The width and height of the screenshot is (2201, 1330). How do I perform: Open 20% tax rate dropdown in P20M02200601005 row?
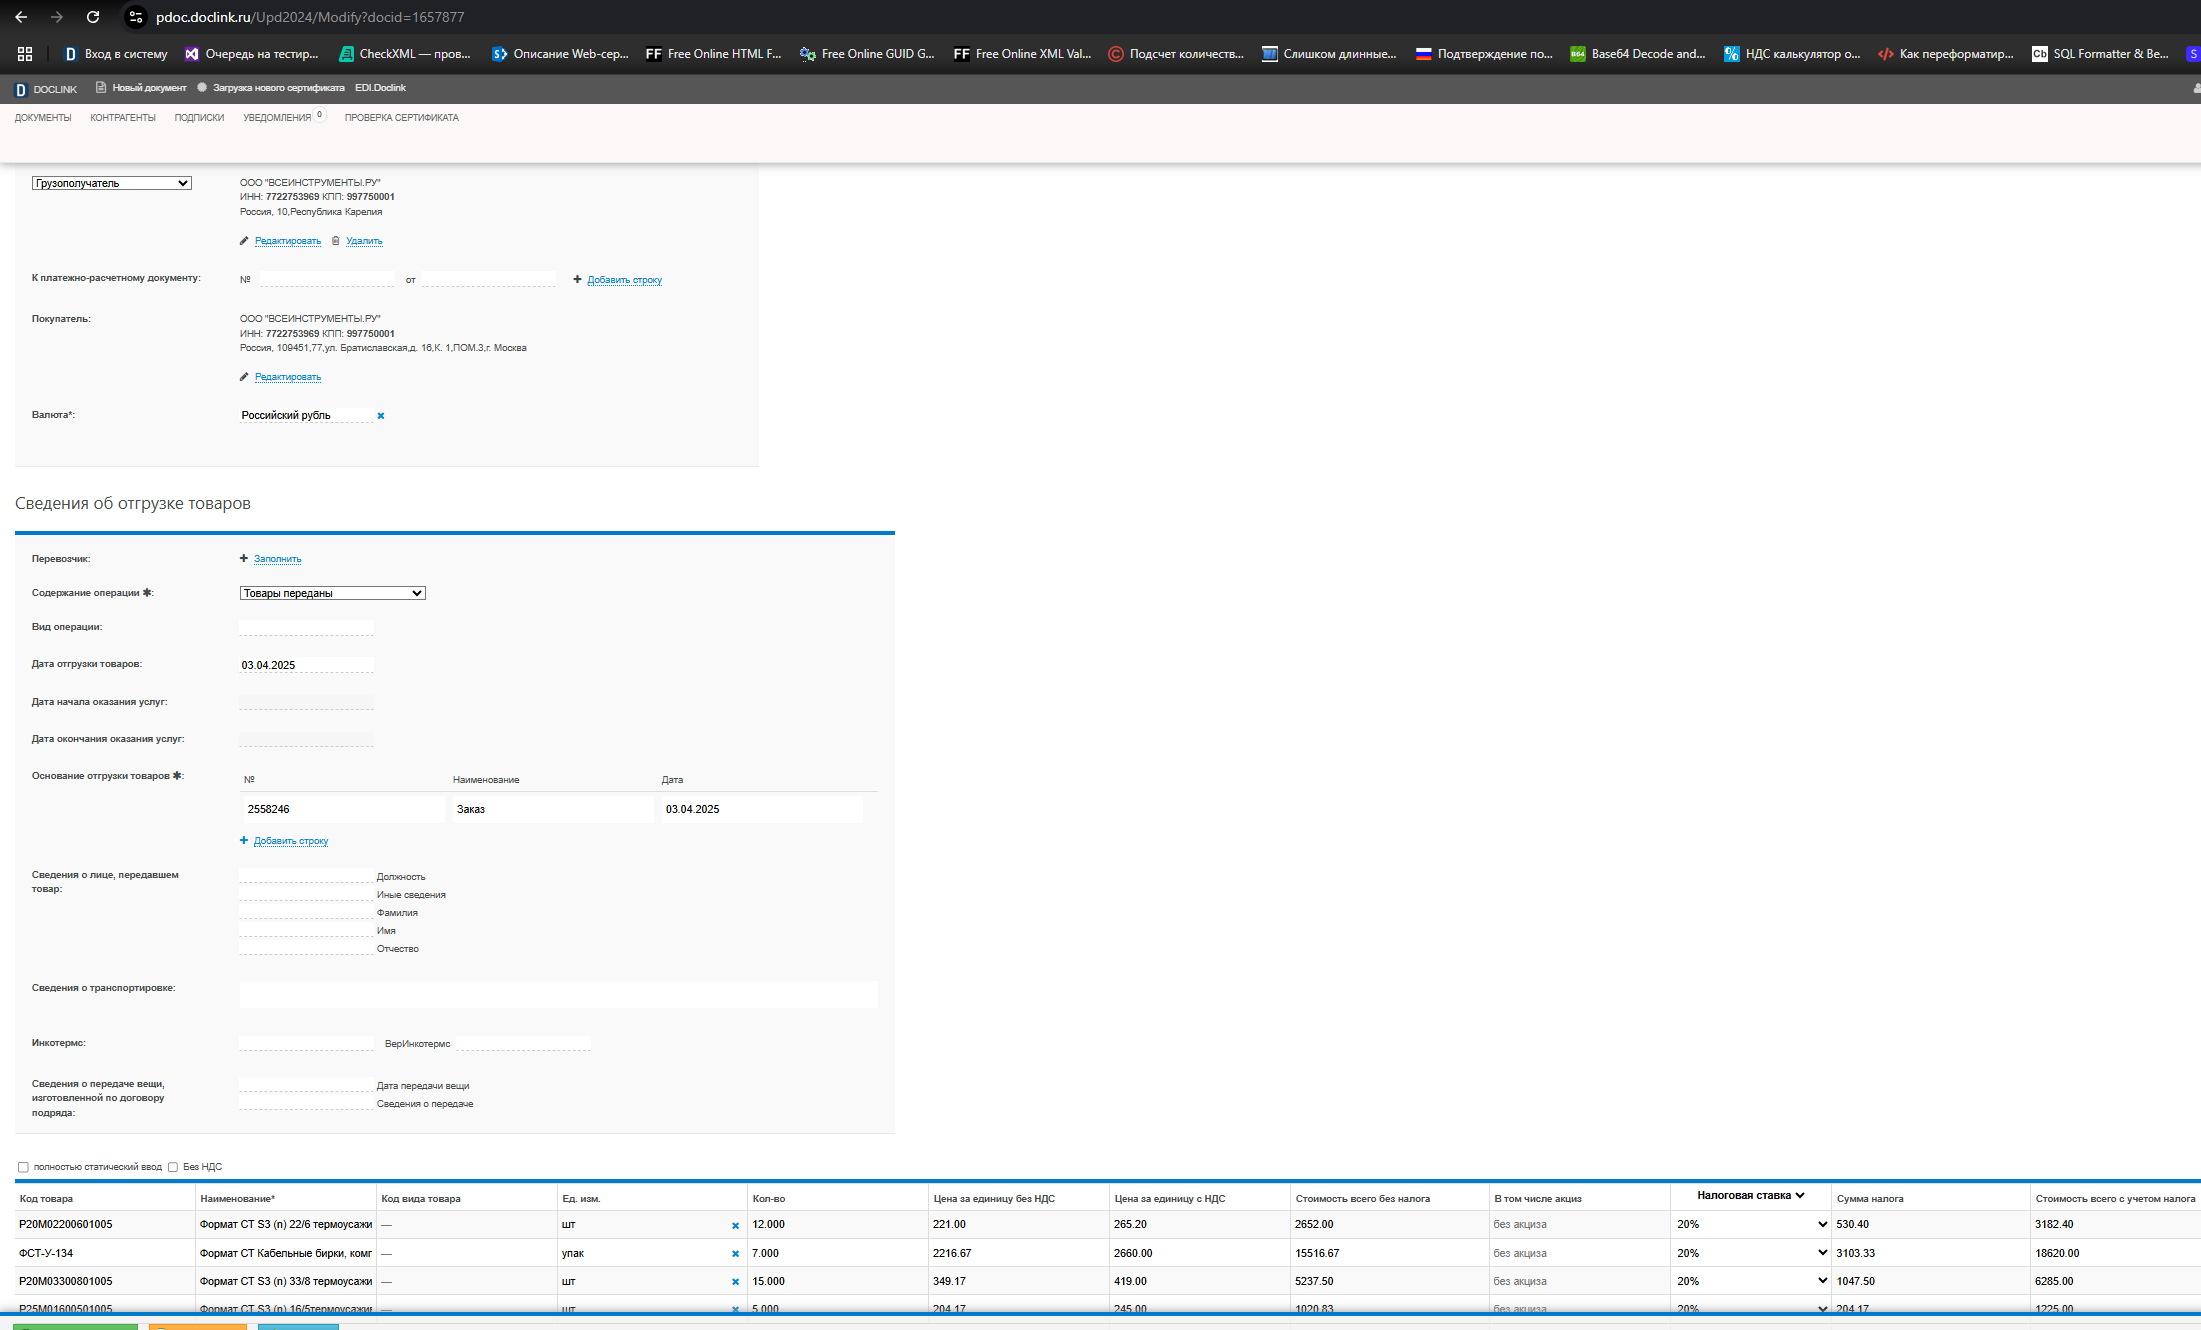coord(1752,1224)
